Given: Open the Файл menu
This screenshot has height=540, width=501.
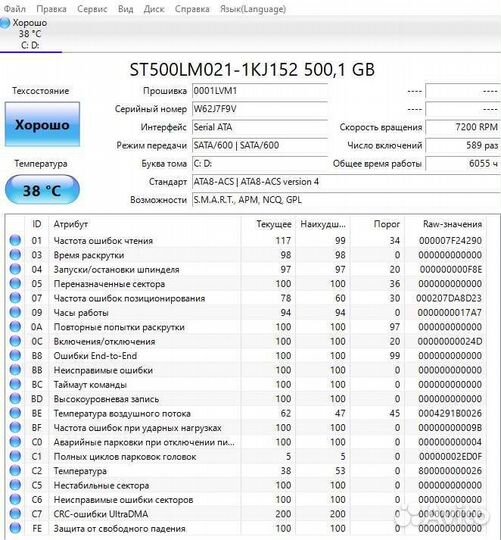Looking at the screenshot, I should pos(14,9).
